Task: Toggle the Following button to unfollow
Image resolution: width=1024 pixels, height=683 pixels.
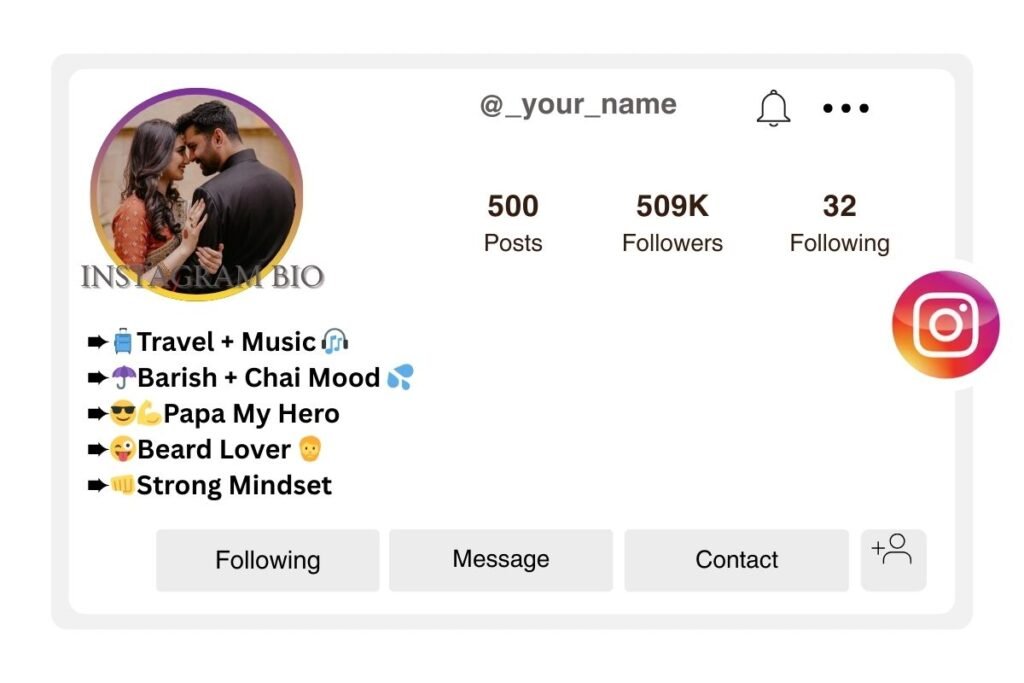Action: click(267, 560)
